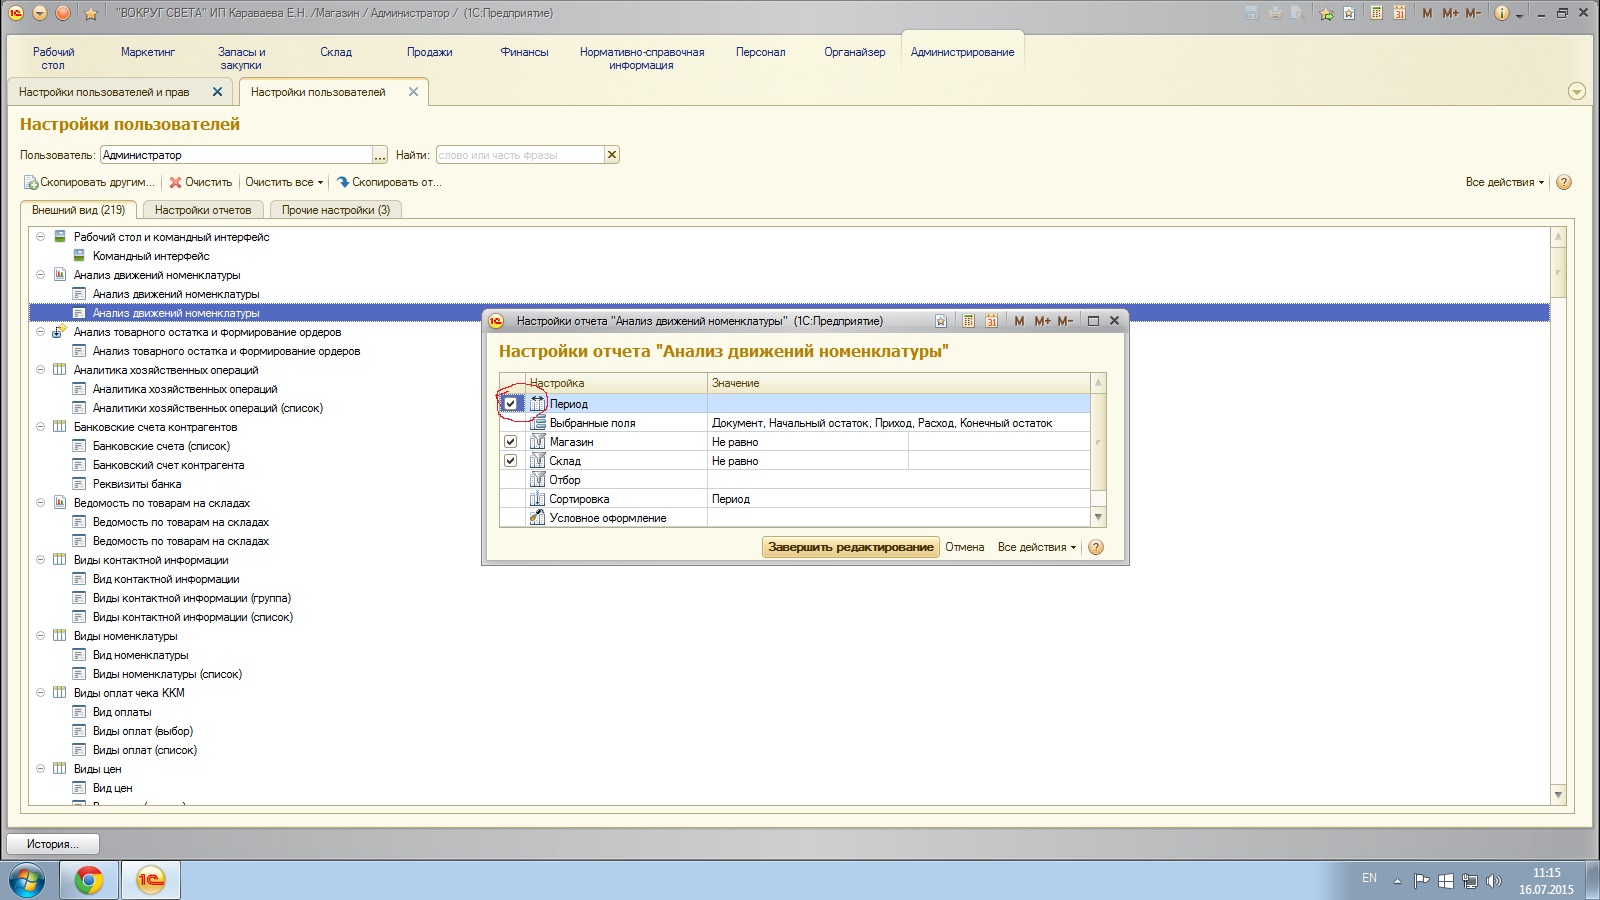Screen dimensions: 1600x900
Task: Collapse Банковские счета контрагентов group
Action: point(41,427)
